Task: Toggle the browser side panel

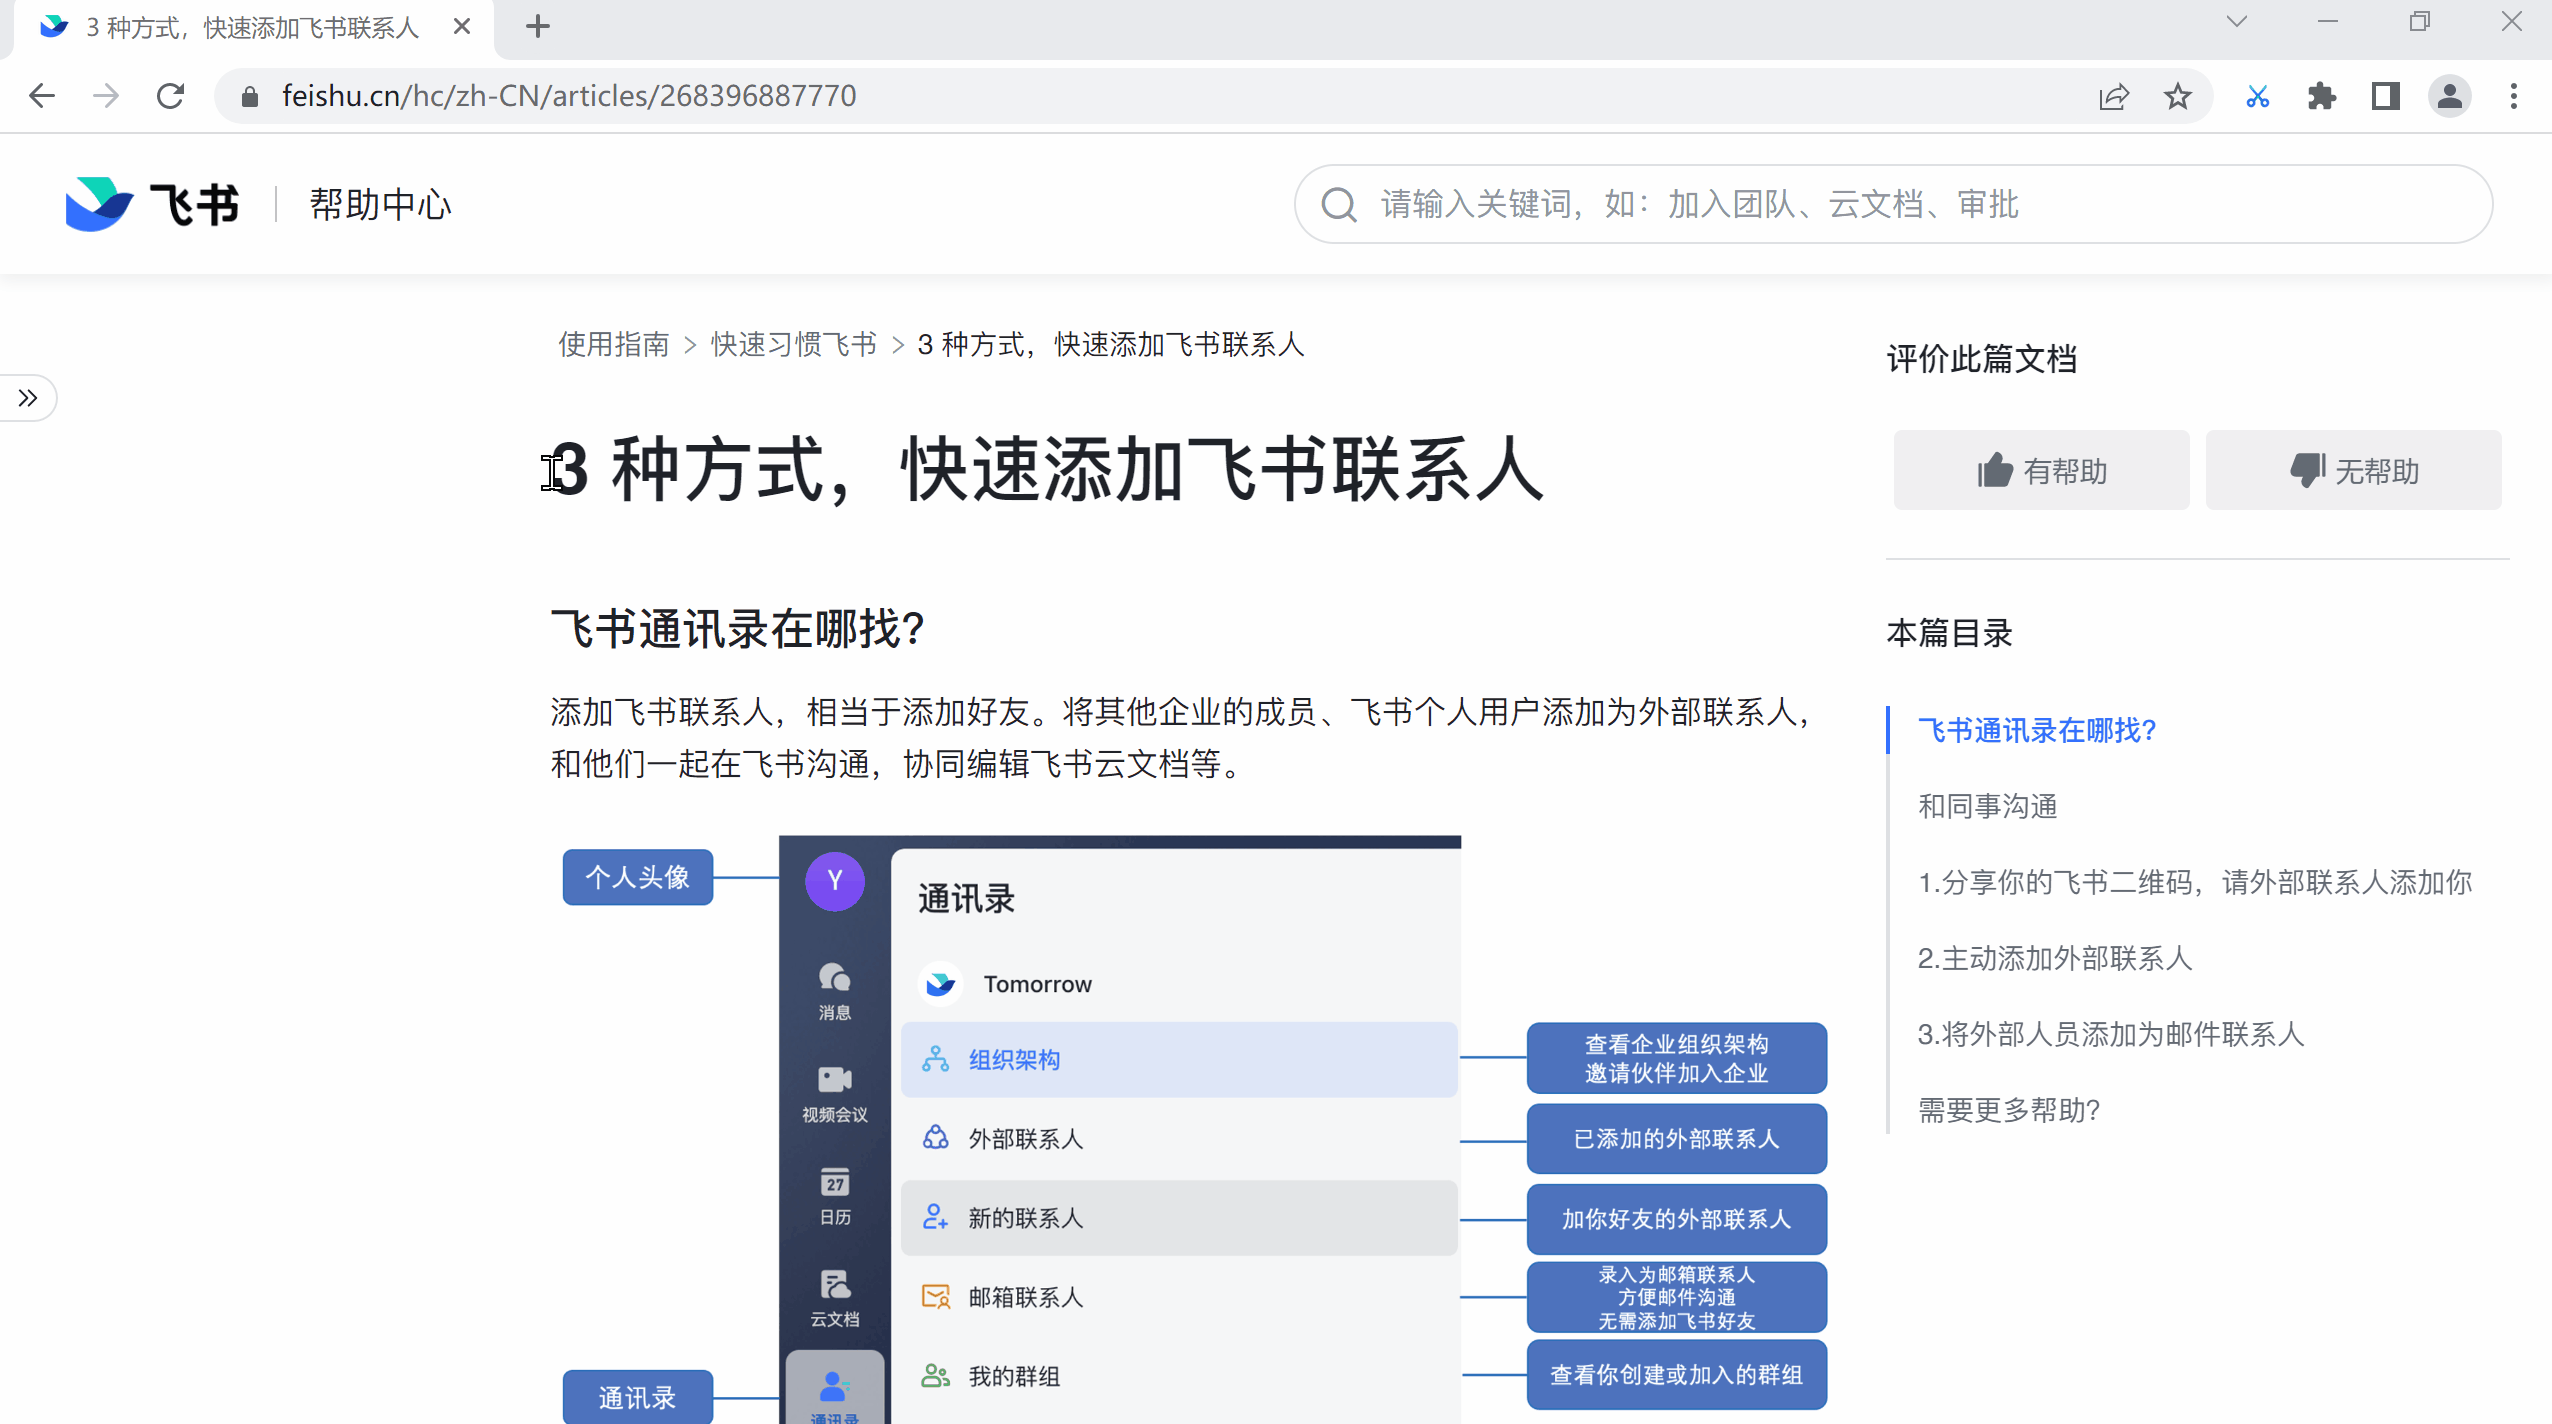Action: coord(2385,96)
